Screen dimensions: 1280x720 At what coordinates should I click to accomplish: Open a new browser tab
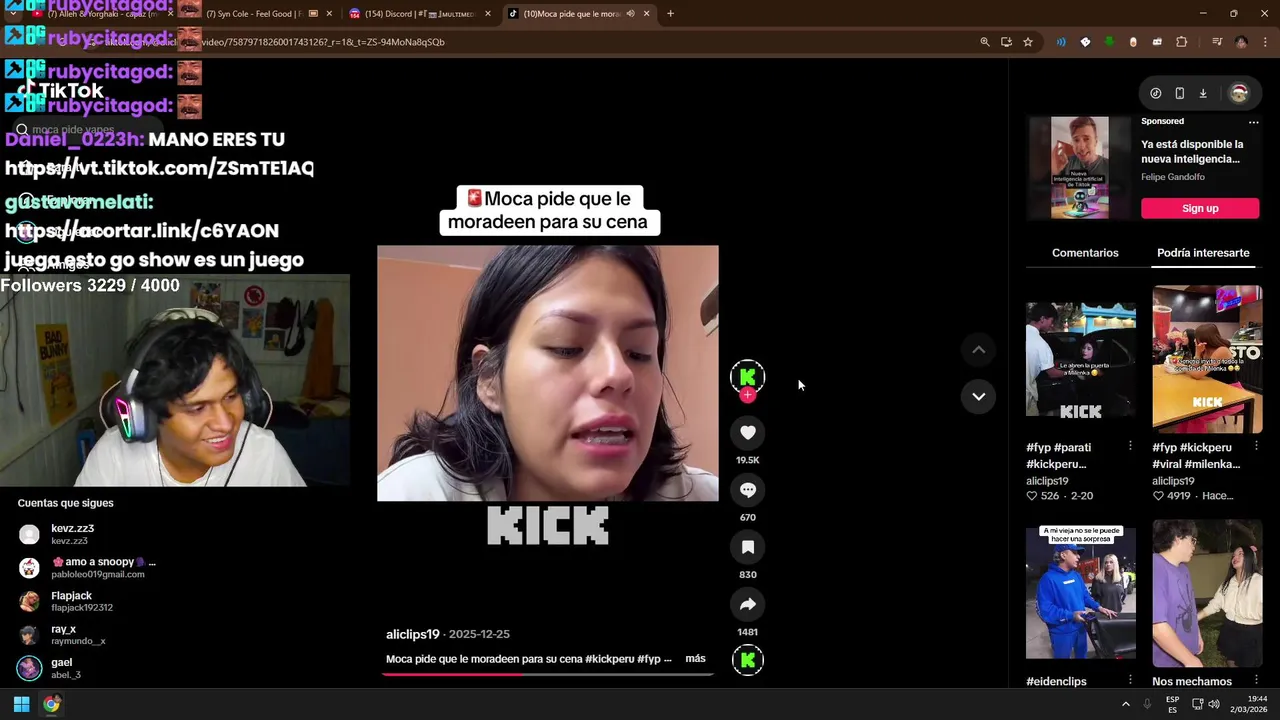pyautogui.click(x=670, y=14)
